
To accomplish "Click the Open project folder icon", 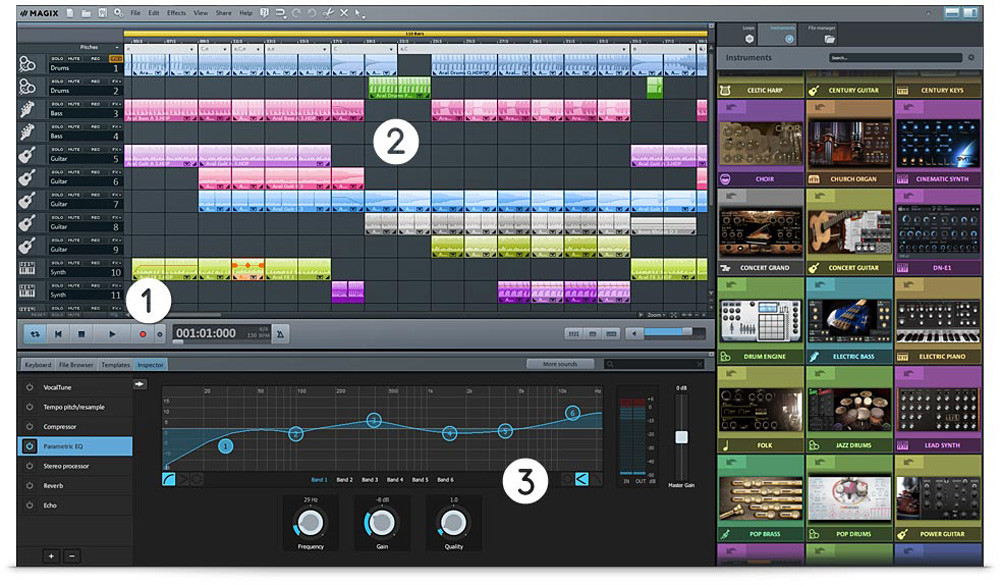I will 86,13.
